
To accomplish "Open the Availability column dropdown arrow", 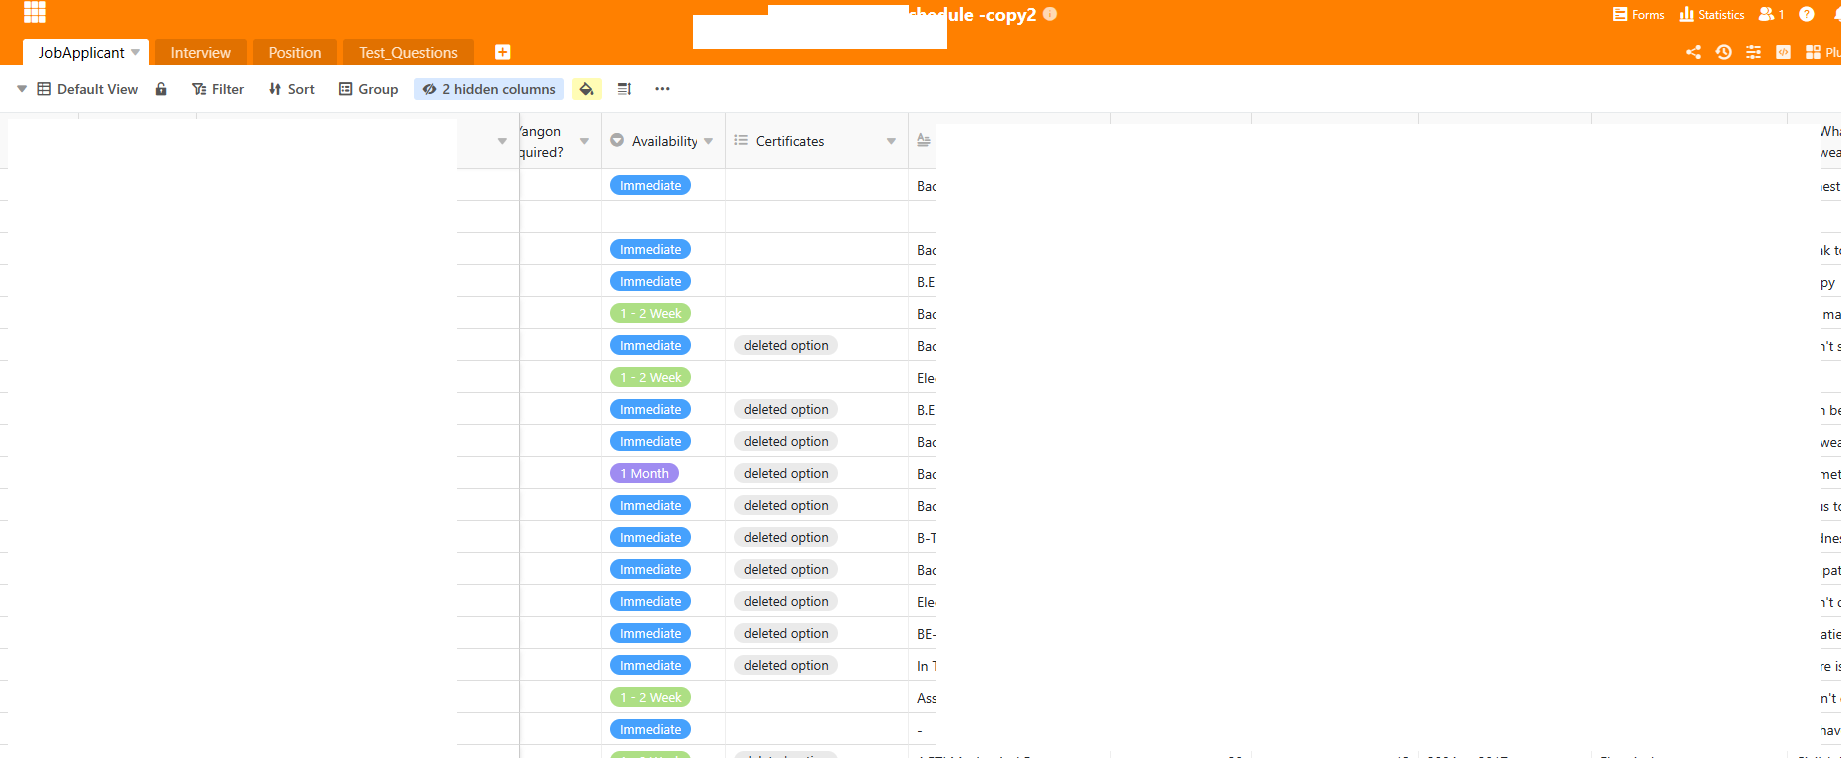I will point(708,141).
